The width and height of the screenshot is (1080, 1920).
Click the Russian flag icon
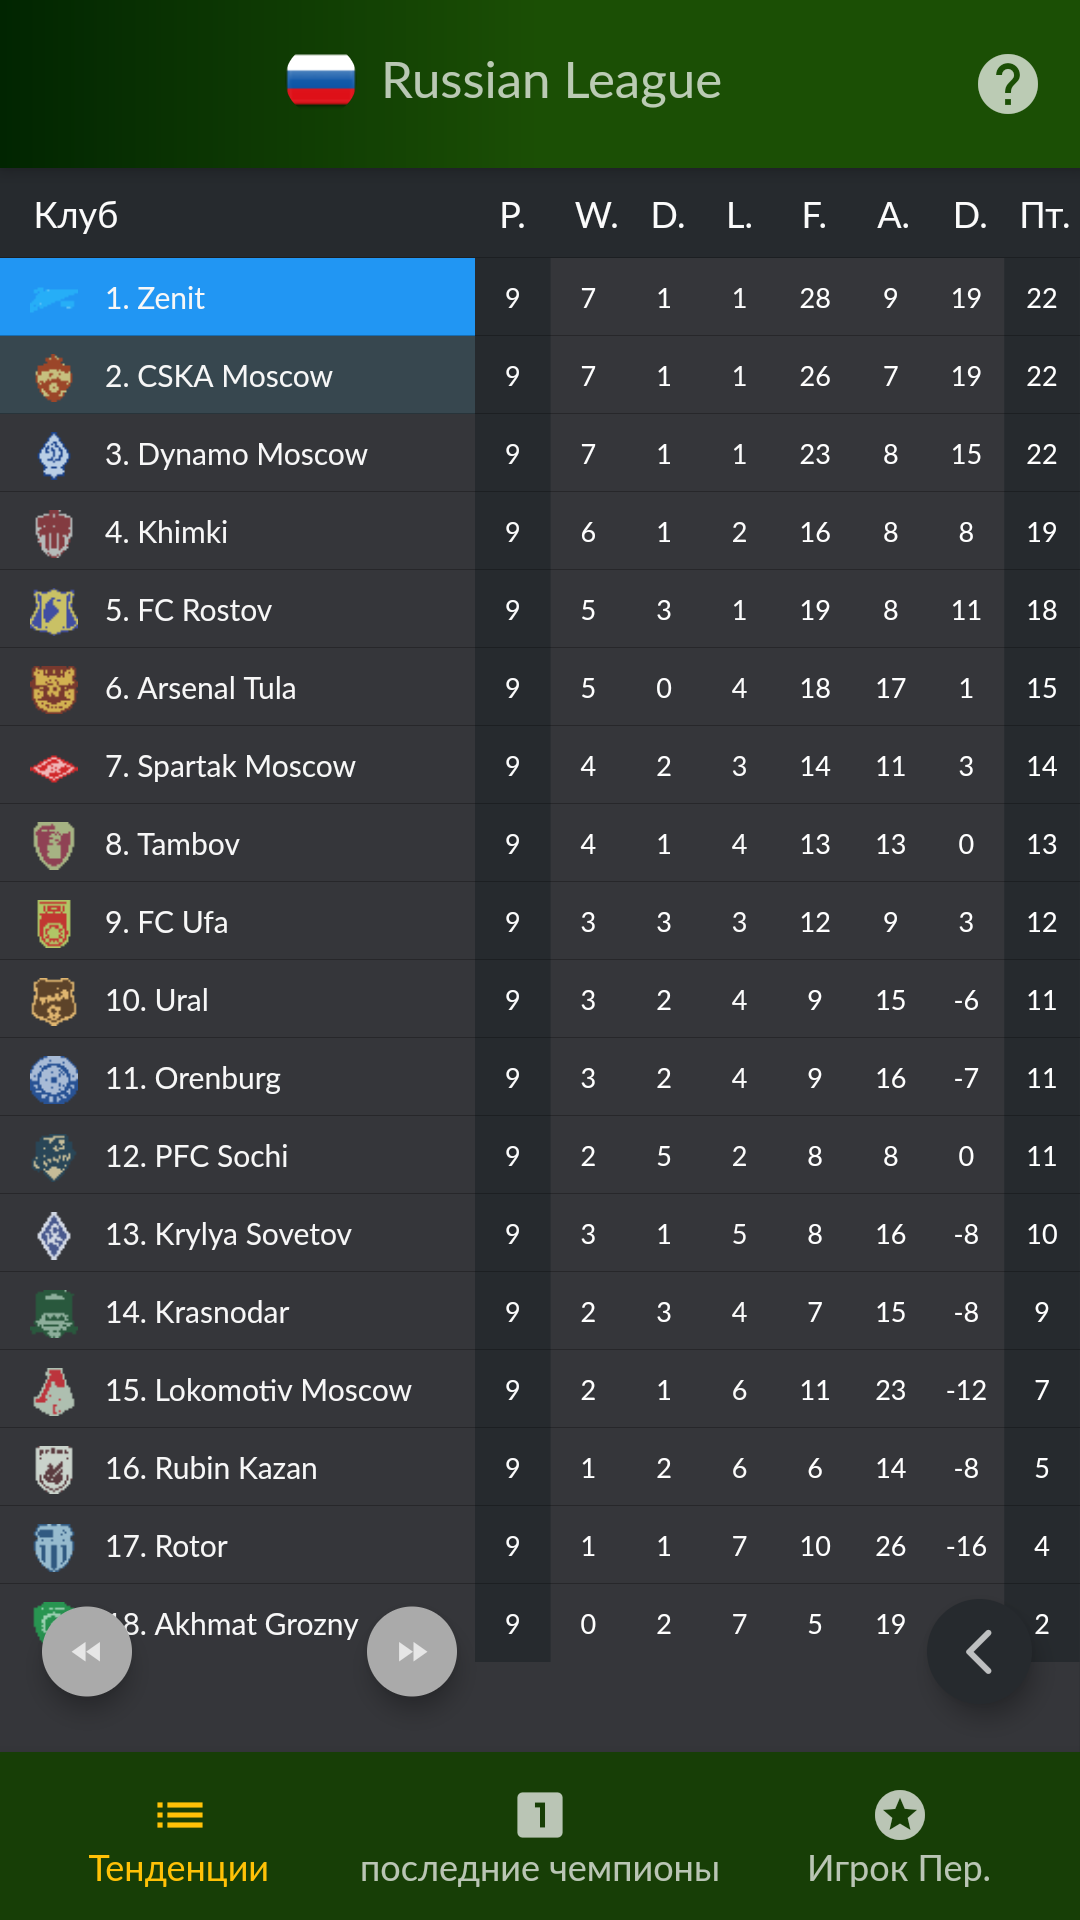pos(321,80)
